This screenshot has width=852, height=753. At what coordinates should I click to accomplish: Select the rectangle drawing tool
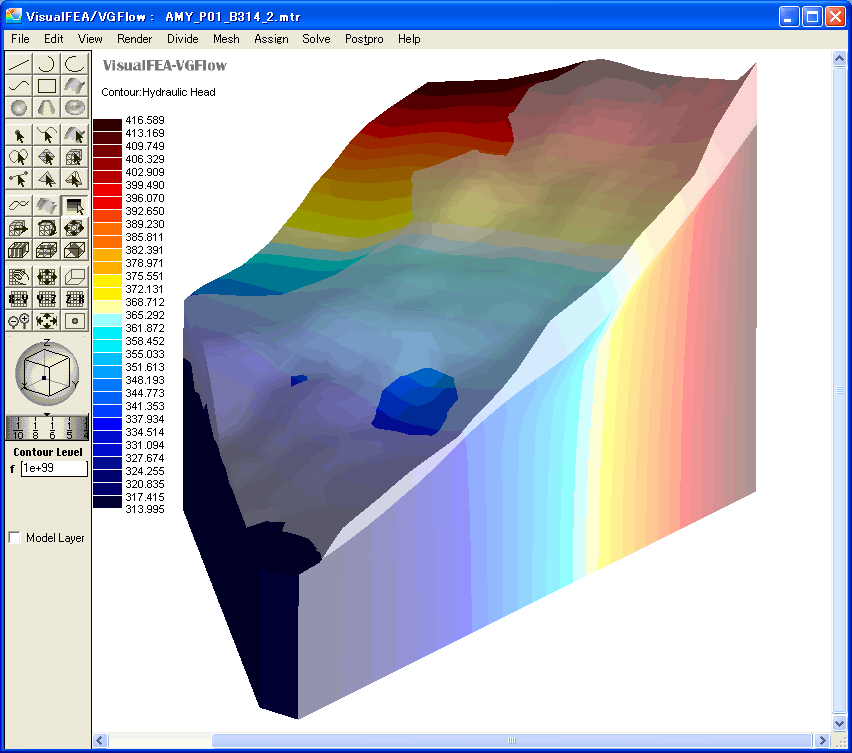[x=47, y=85]
